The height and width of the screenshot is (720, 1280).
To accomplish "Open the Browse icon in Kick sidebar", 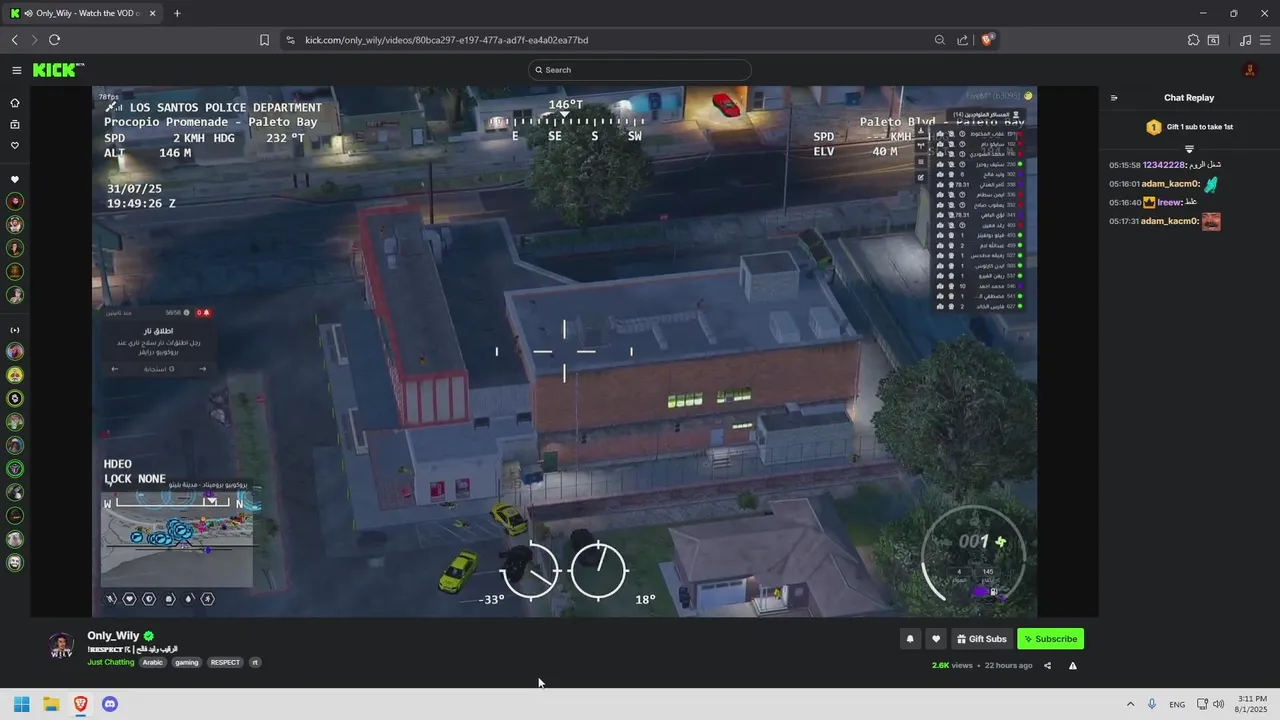I will (x=15, y=125).
